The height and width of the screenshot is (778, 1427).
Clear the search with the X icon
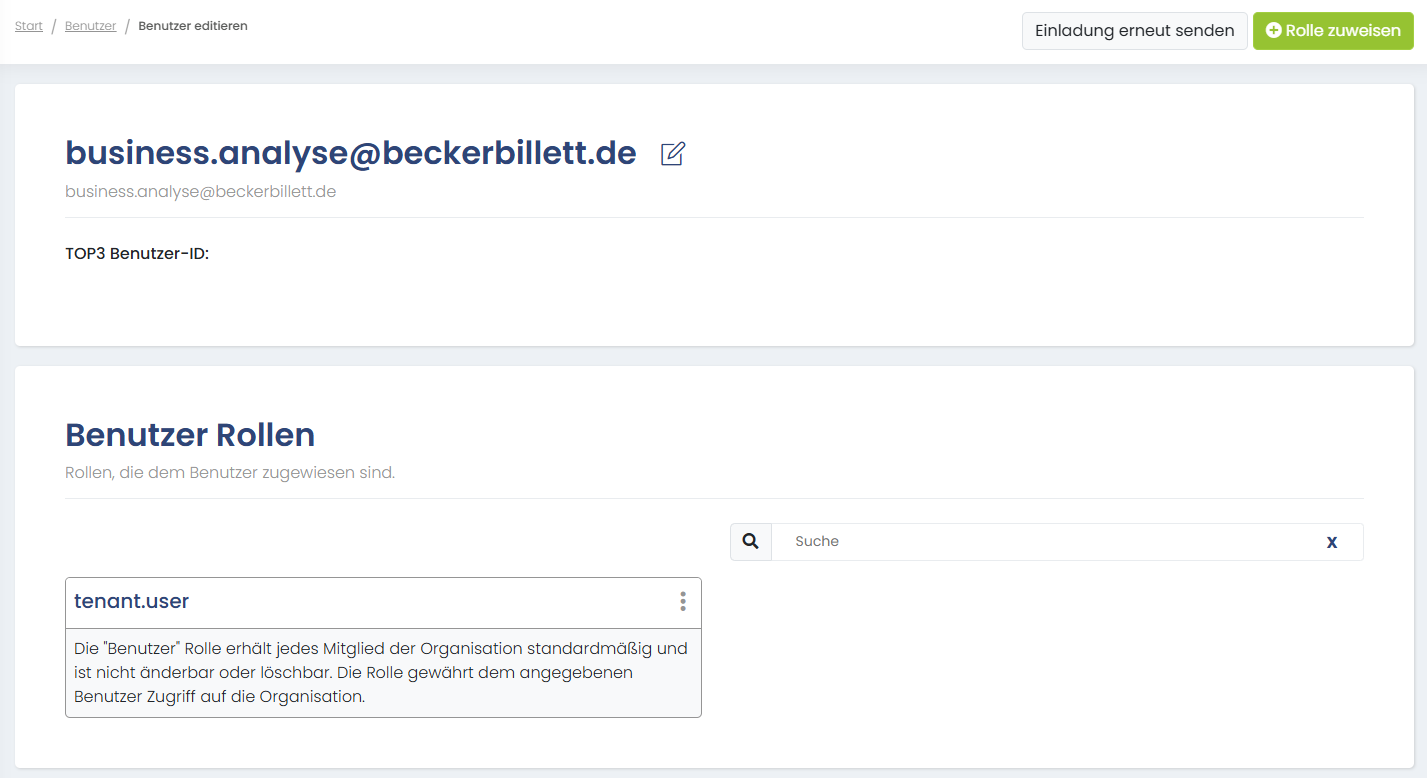click(x=1331, y=542)
